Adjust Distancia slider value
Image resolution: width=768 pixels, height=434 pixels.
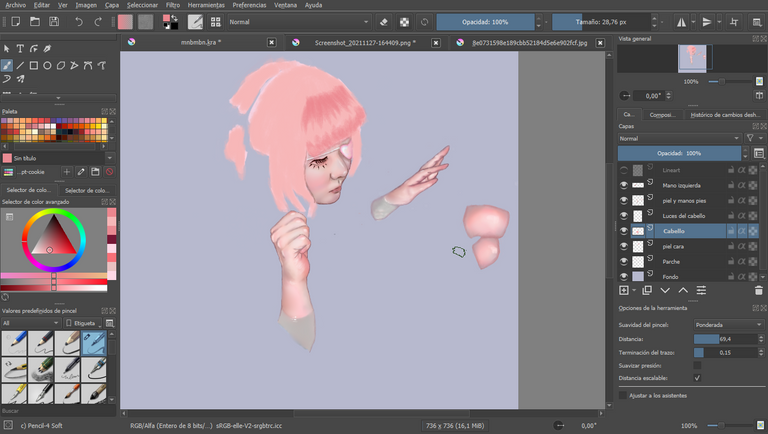pyautogui.click(x=725, y=339)
